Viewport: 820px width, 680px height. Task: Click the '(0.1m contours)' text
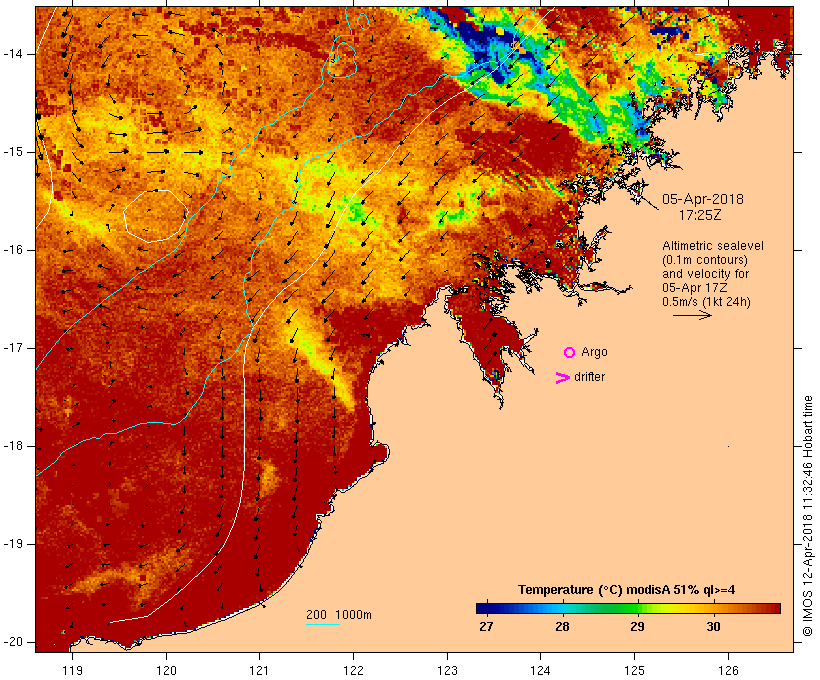704,260
